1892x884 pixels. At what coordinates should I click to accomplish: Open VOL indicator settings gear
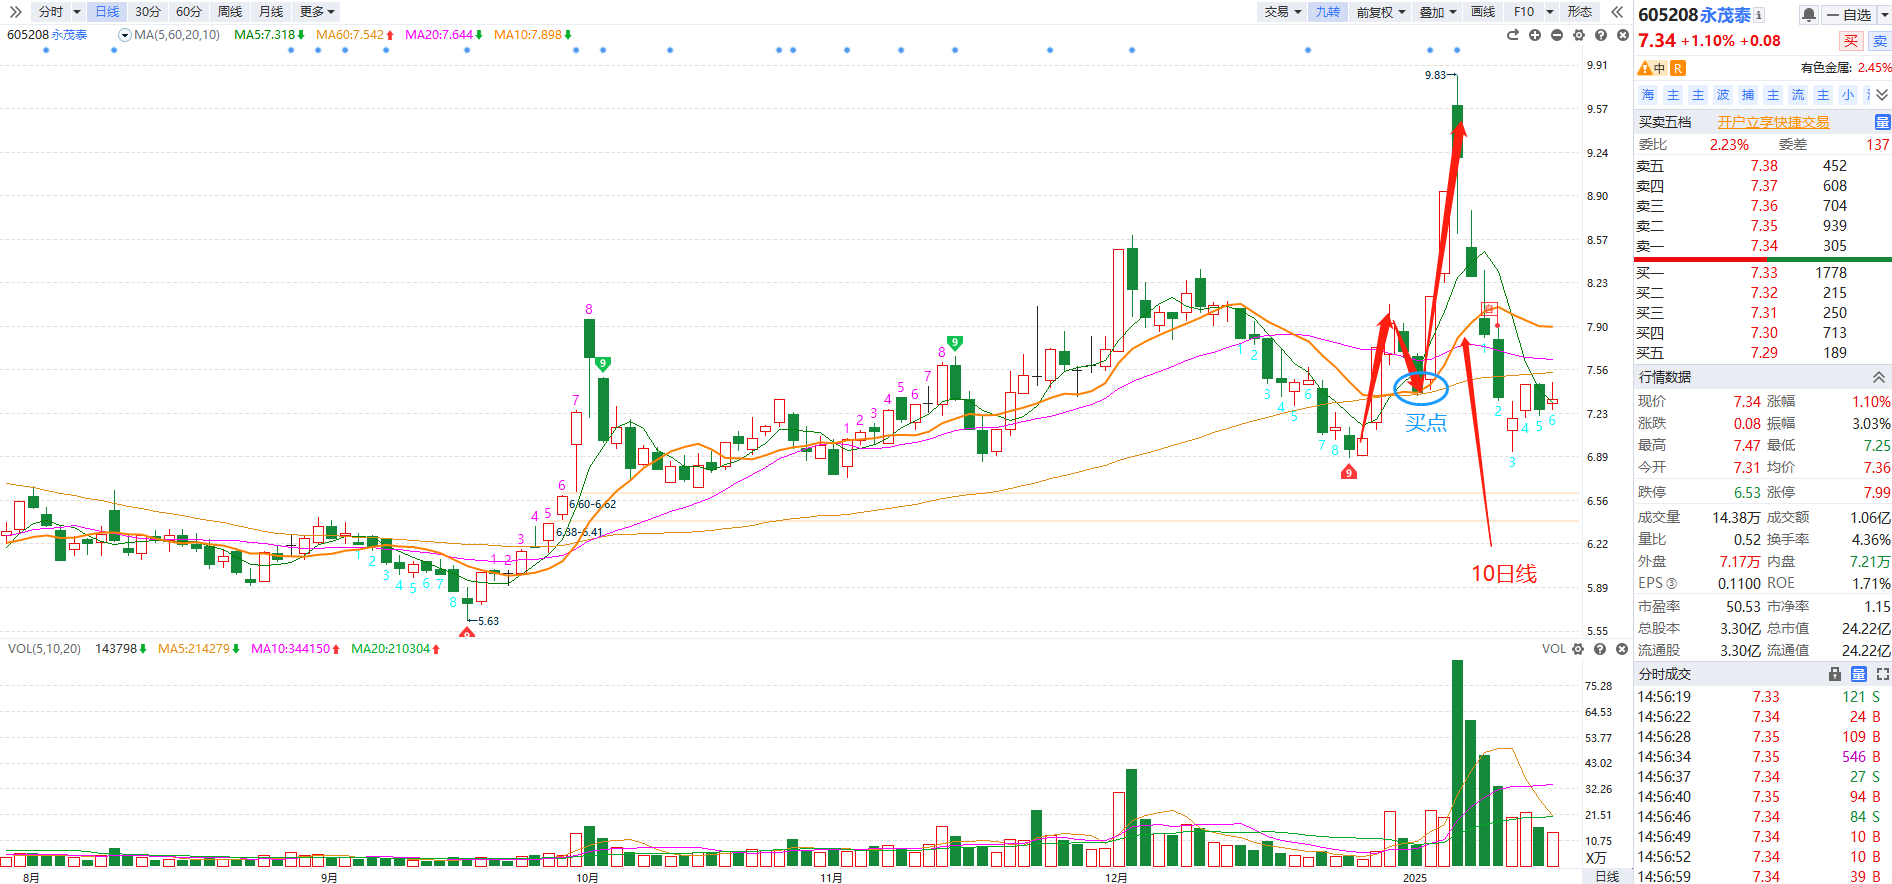[1578, 649]
